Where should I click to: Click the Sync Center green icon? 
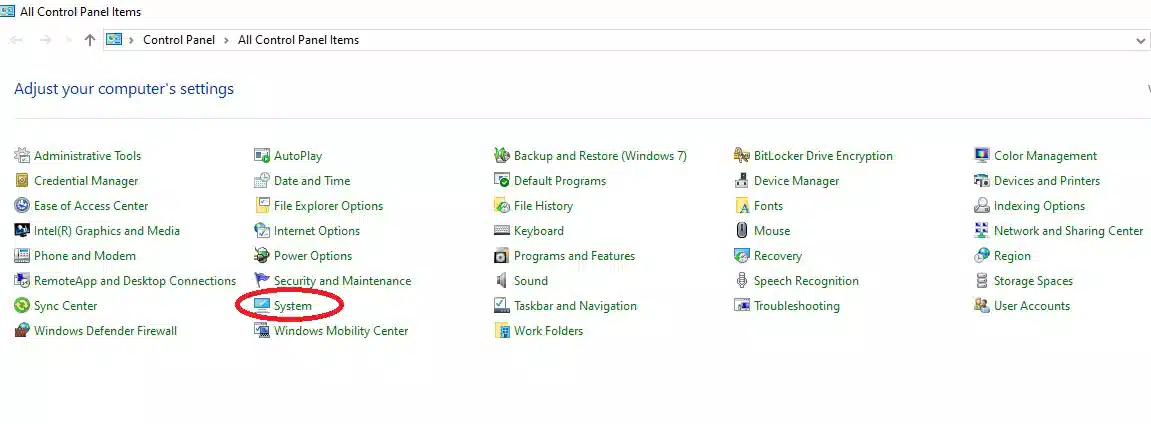pos(22,306)
